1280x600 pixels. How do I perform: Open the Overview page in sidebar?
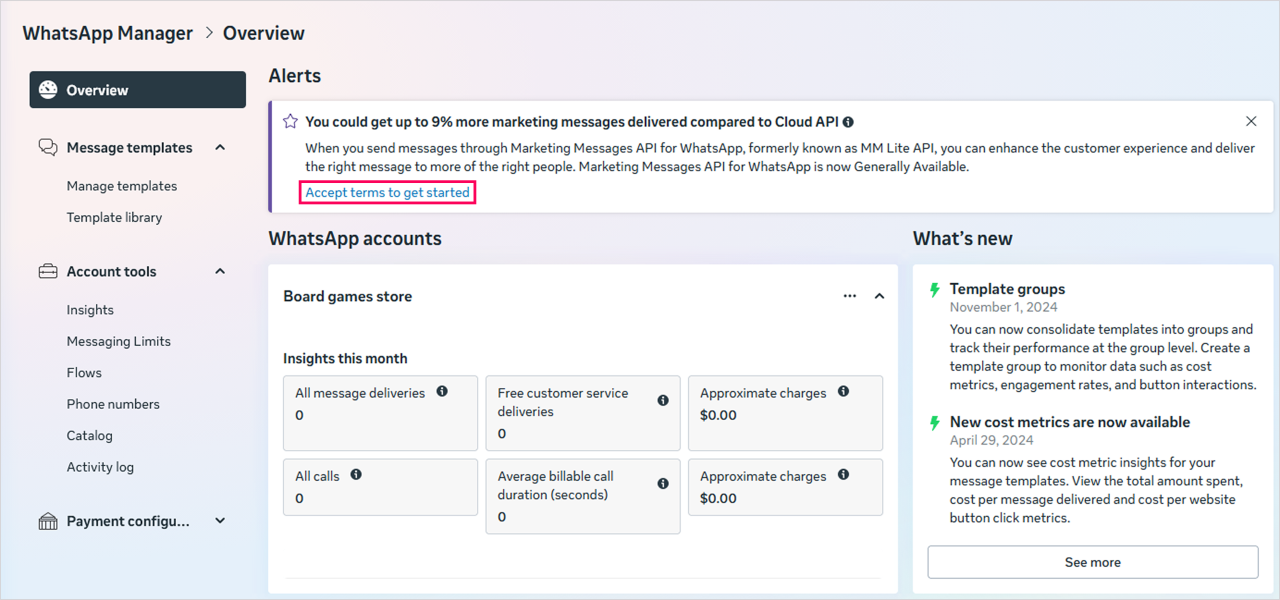pos(138,90)
